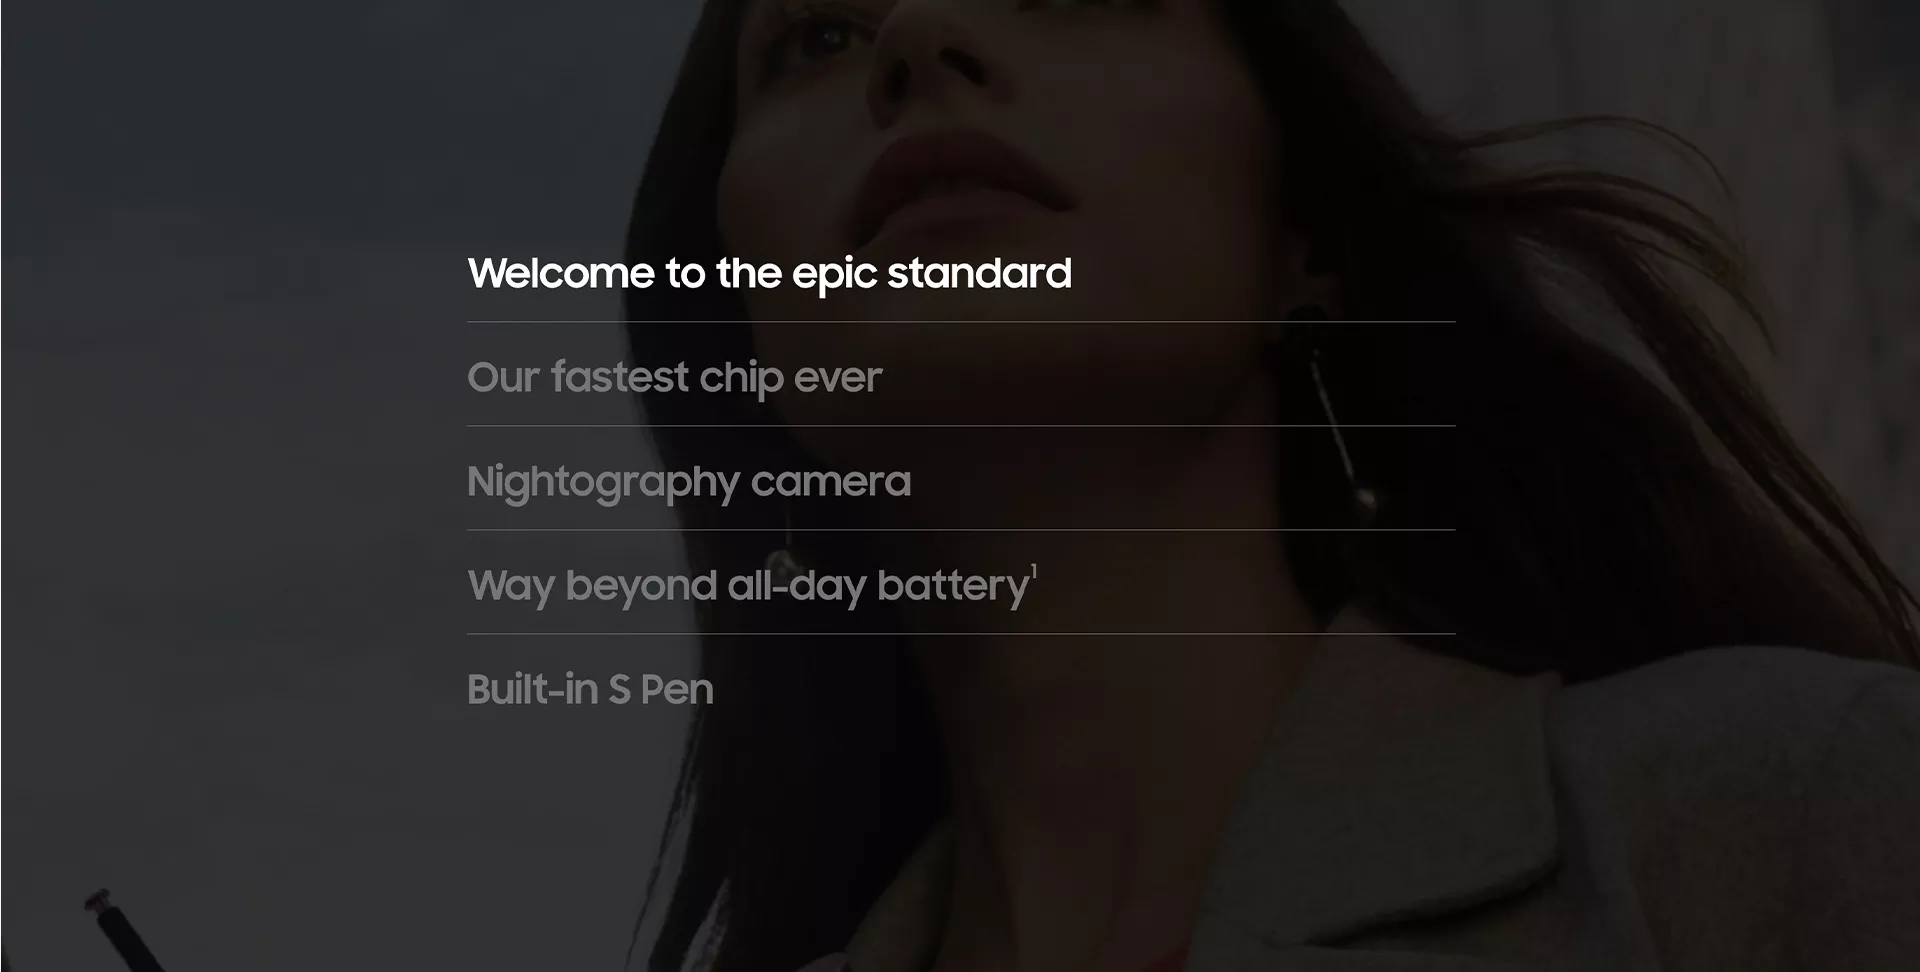Click the divider line under 'Our fastest chip ever'

pyautogui.click(x=961, y=426)
